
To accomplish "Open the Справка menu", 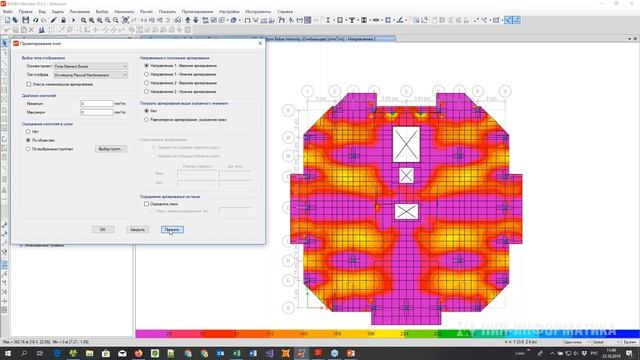I will pos(284,12).
